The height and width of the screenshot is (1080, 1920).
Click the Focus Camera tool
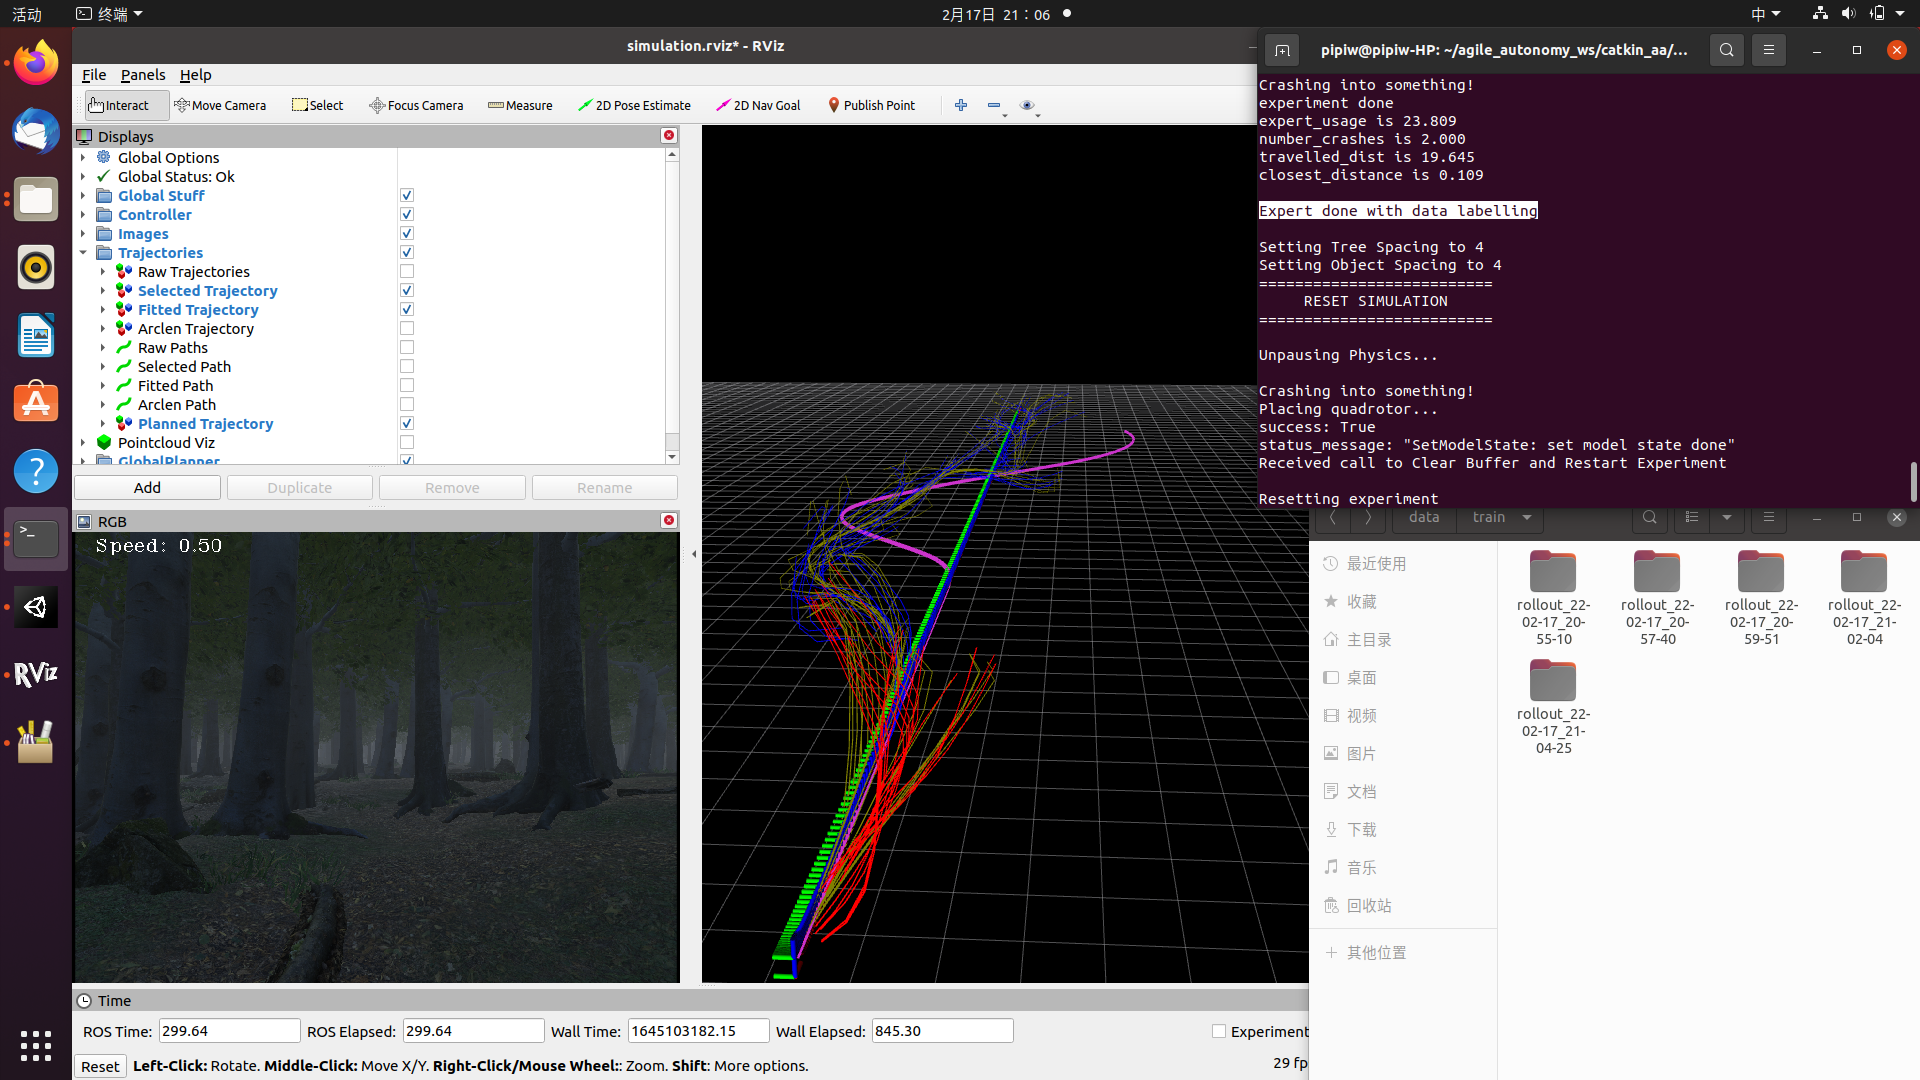coord(416,105)
